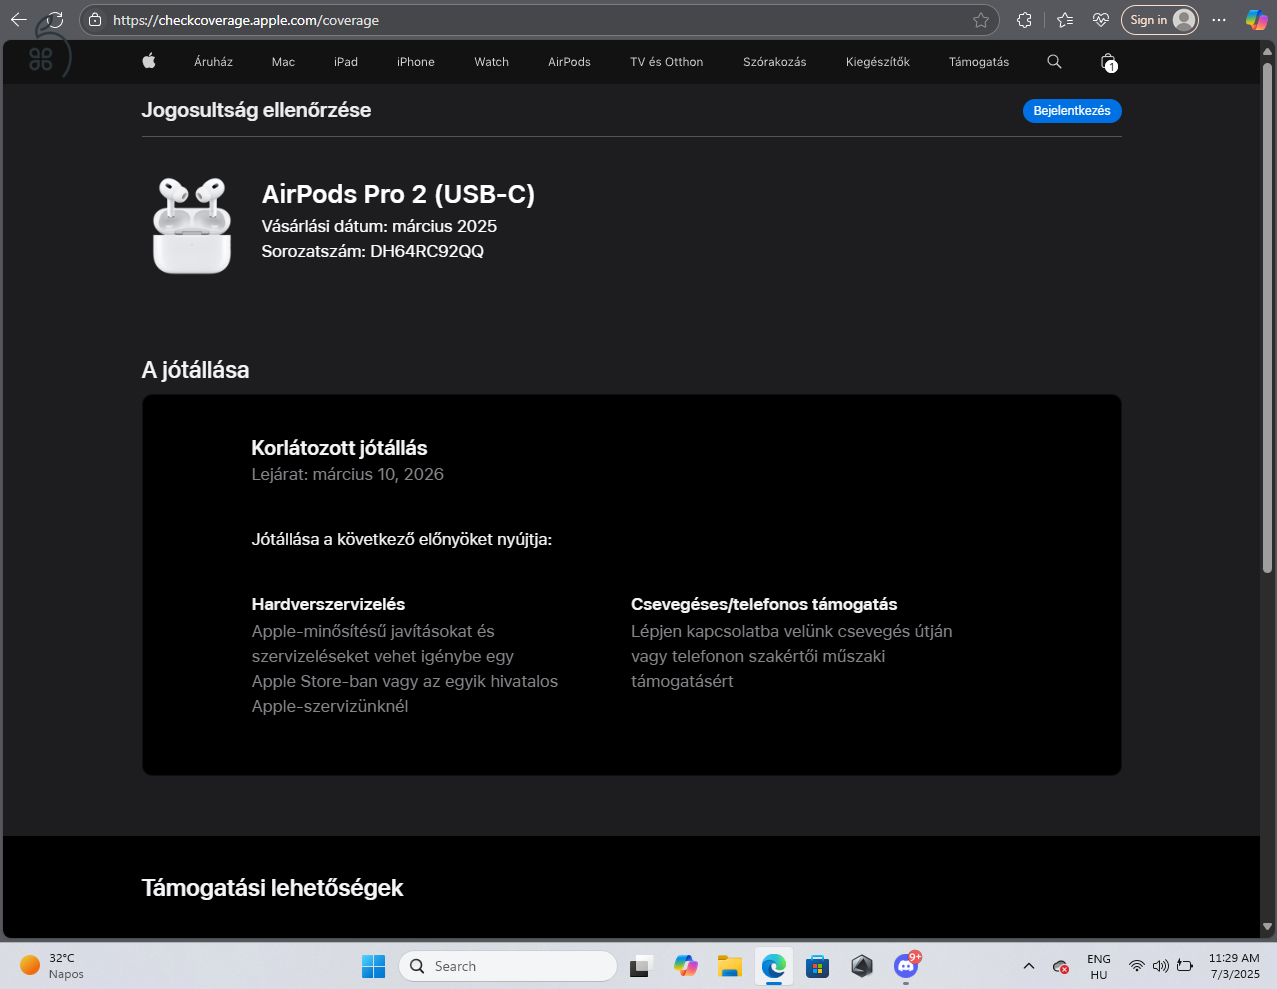Click Vásárlási dátum: március 2025 text
The width and height of the screenshot is (1277, 989).
click(x=379, y=226)
